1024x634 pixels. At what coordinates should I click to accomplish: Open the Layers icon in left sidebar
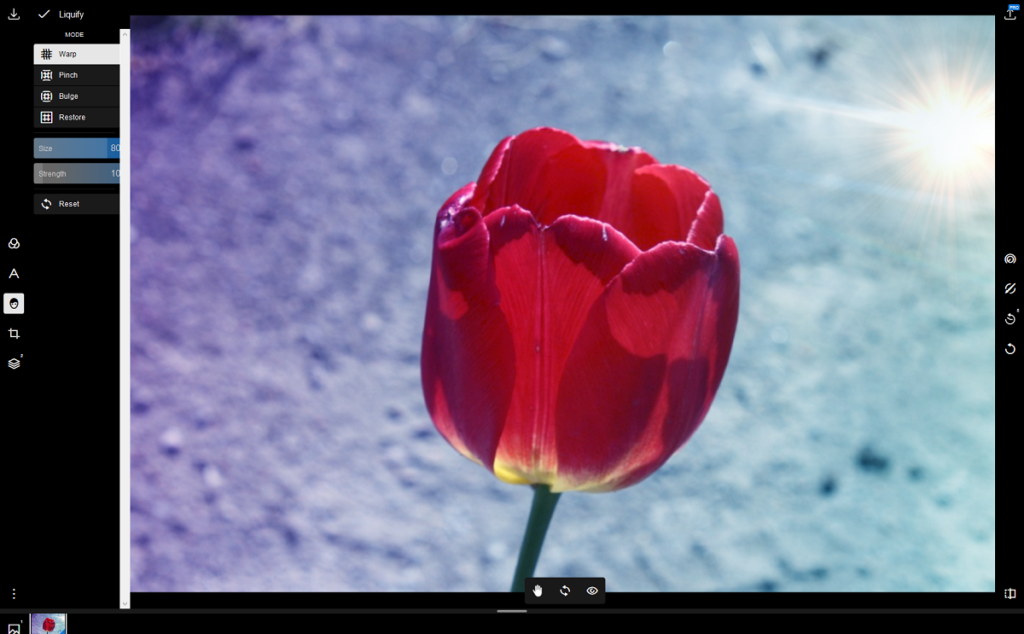[14, 364]
